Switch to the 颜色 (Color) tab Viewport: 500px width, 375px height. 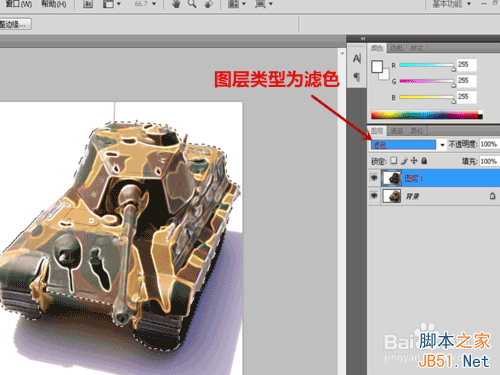[x=377, y=48]
